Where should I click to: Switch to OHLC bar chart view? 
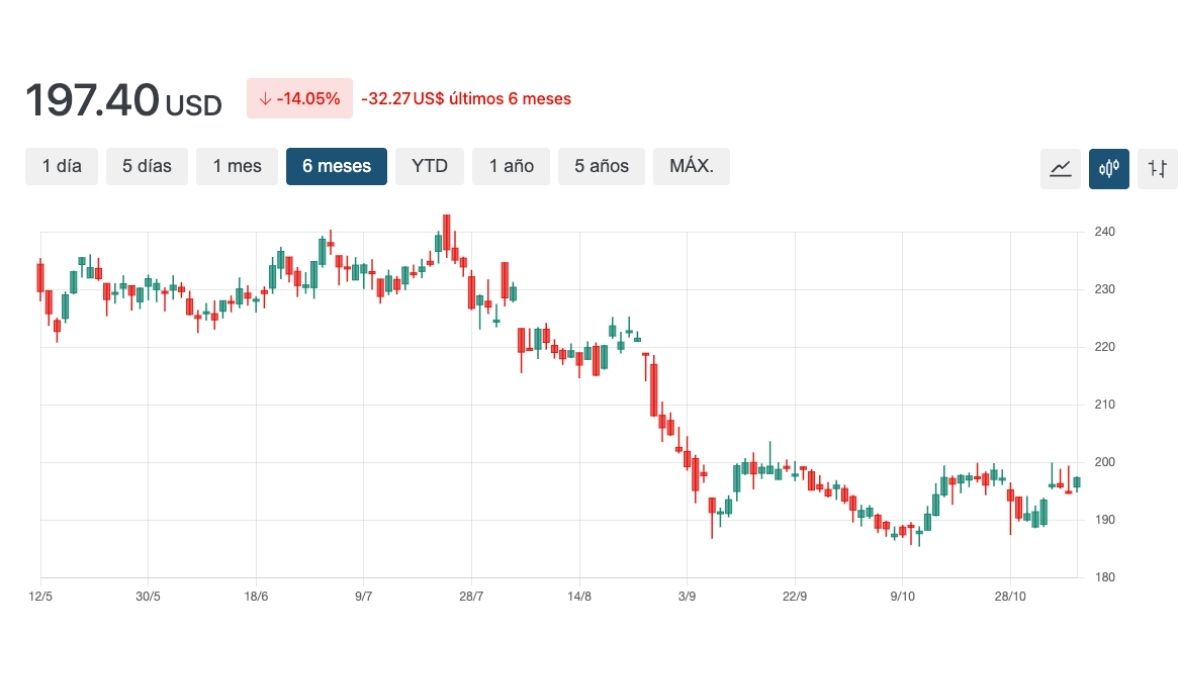coord(1157,168)
